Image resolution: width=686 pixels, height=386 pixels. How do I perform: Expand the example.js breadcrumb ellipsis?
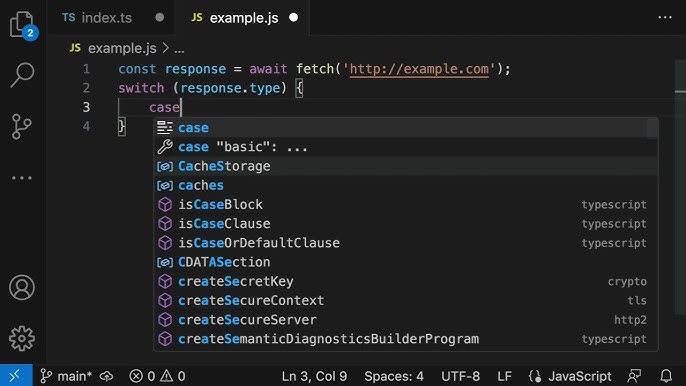point(179,49)
